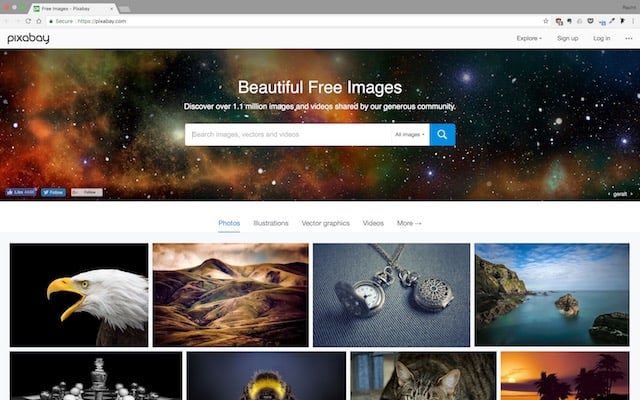
Task: Click the browser reload icon
Action: click(x=28, y=20)
